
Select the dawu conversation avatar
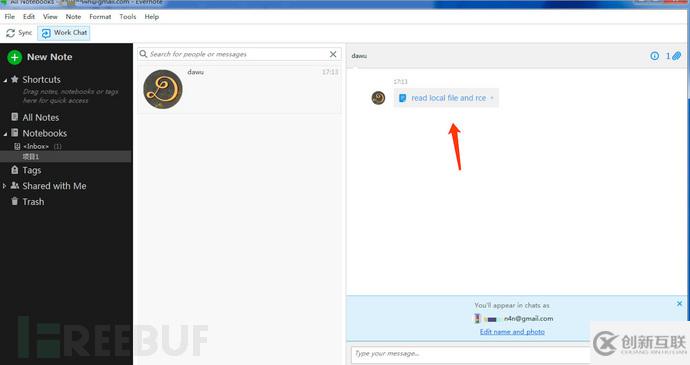163,89
